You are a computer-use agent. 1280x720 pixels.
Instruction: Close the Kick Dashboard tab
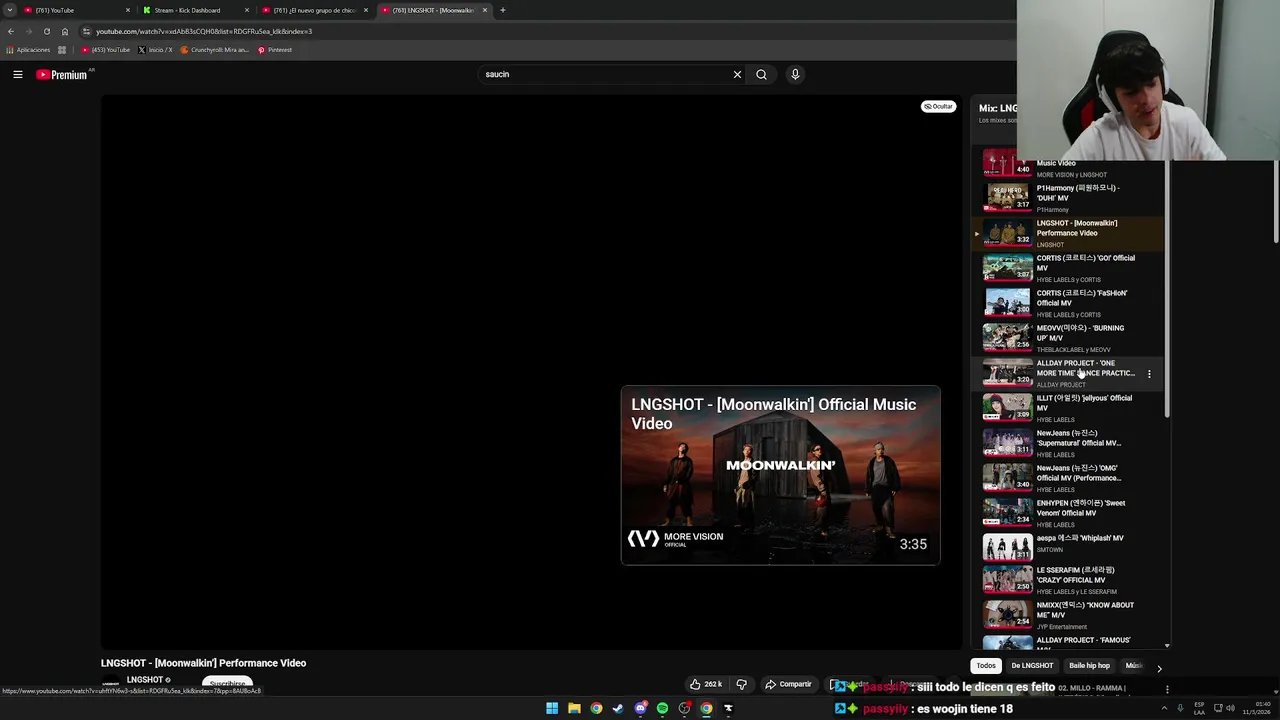246,10
